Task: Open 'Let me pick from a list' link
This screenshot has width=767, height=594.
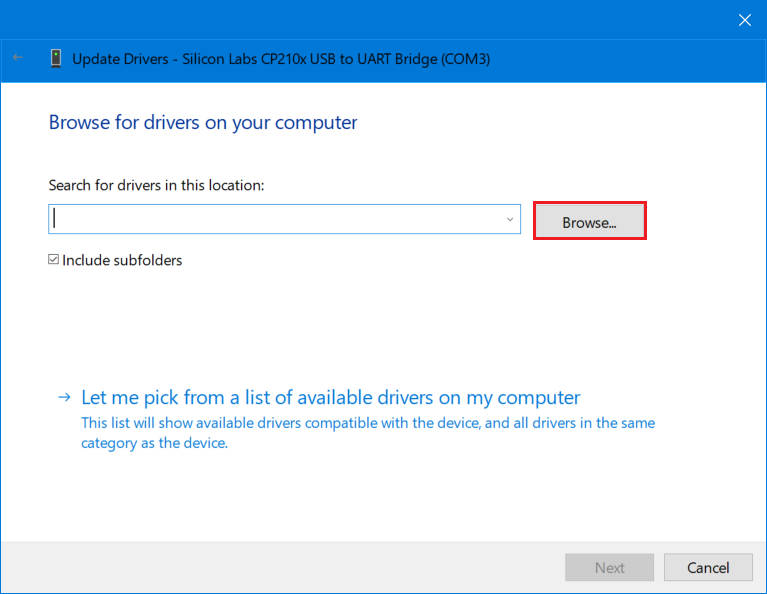Action: click(330, 397)
